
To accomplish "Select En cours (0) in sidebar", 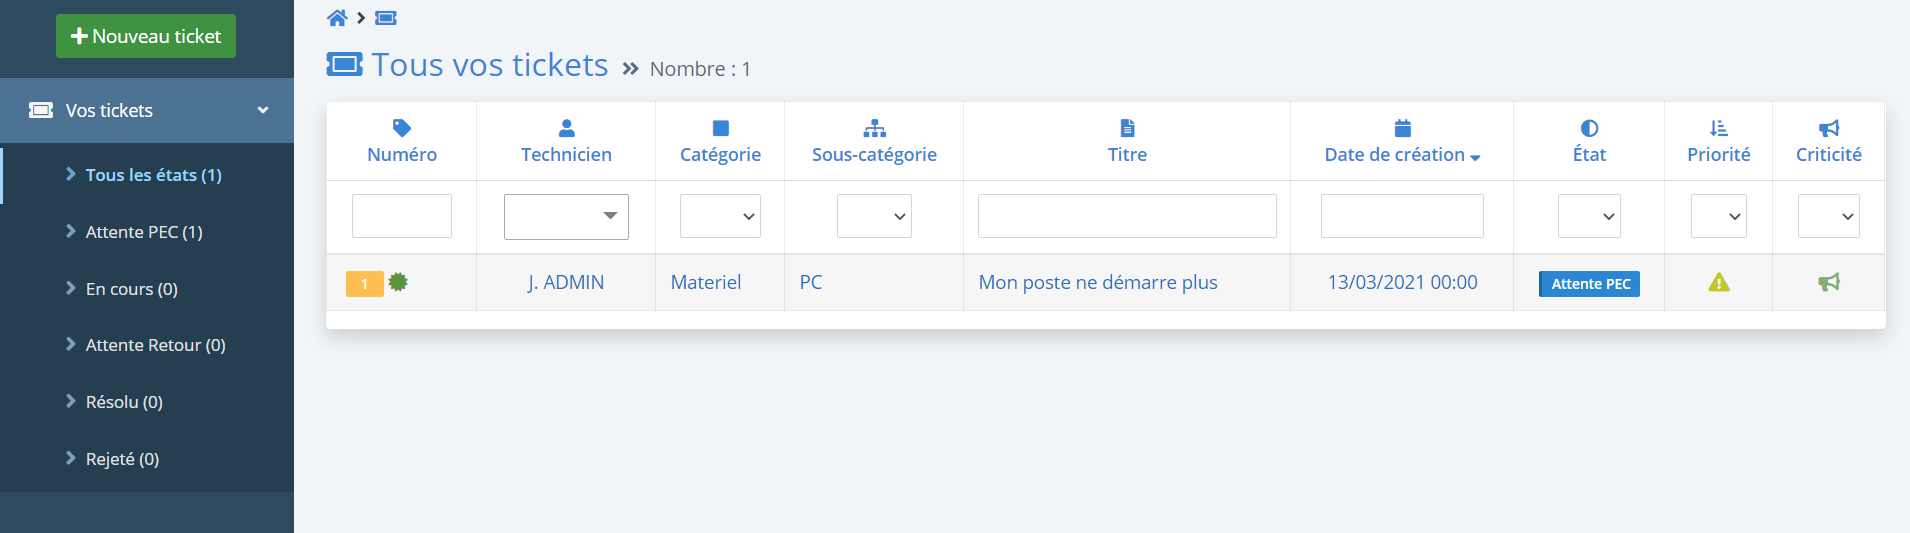I will (x=132, y=289).
